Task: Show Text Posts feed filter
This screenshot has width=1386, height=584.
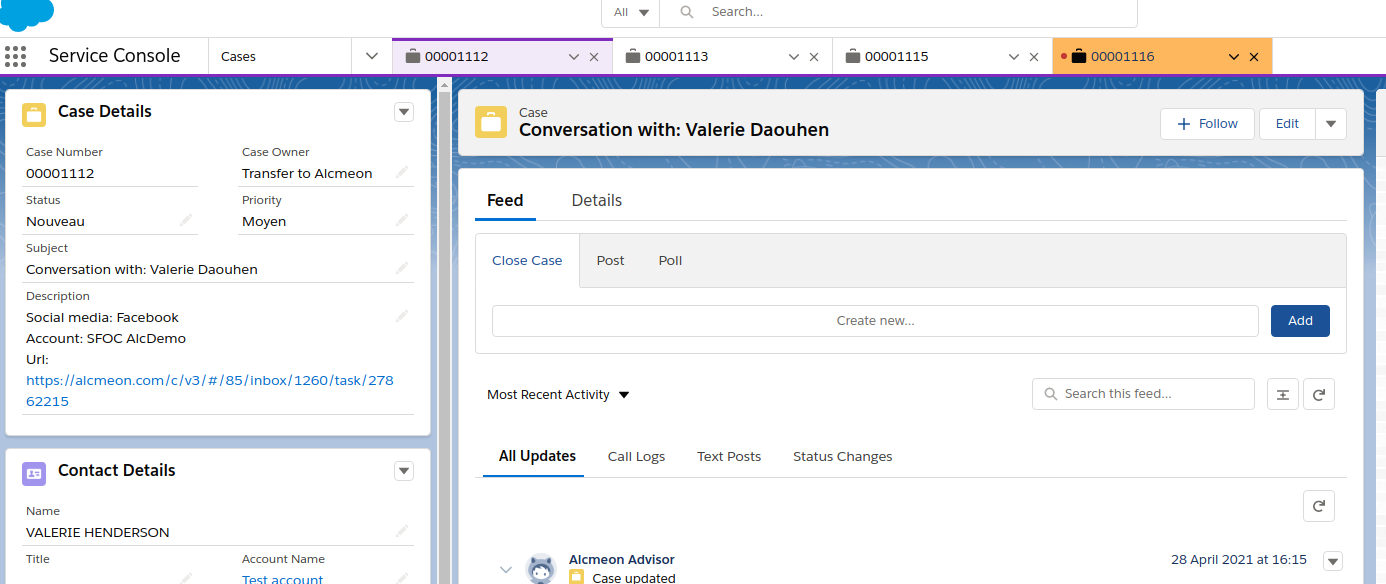Action: point(729,456)
